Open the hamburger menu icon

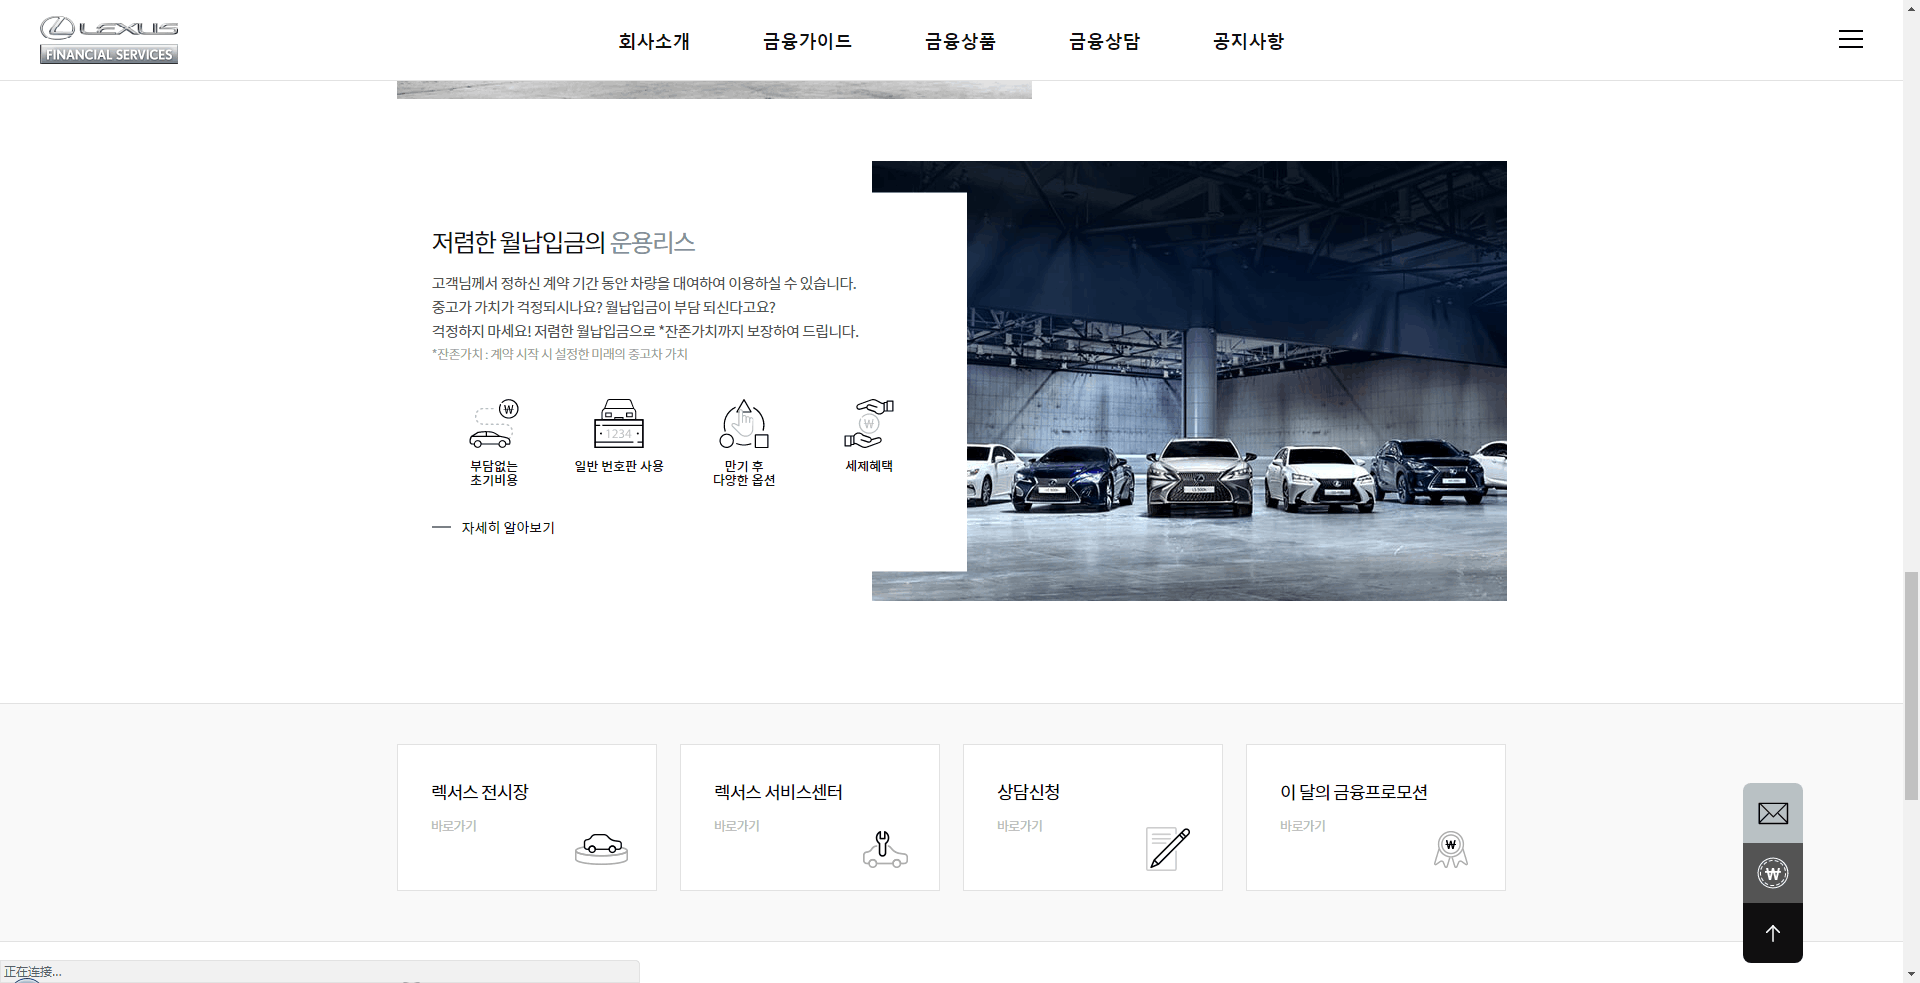click(1850, 39)
